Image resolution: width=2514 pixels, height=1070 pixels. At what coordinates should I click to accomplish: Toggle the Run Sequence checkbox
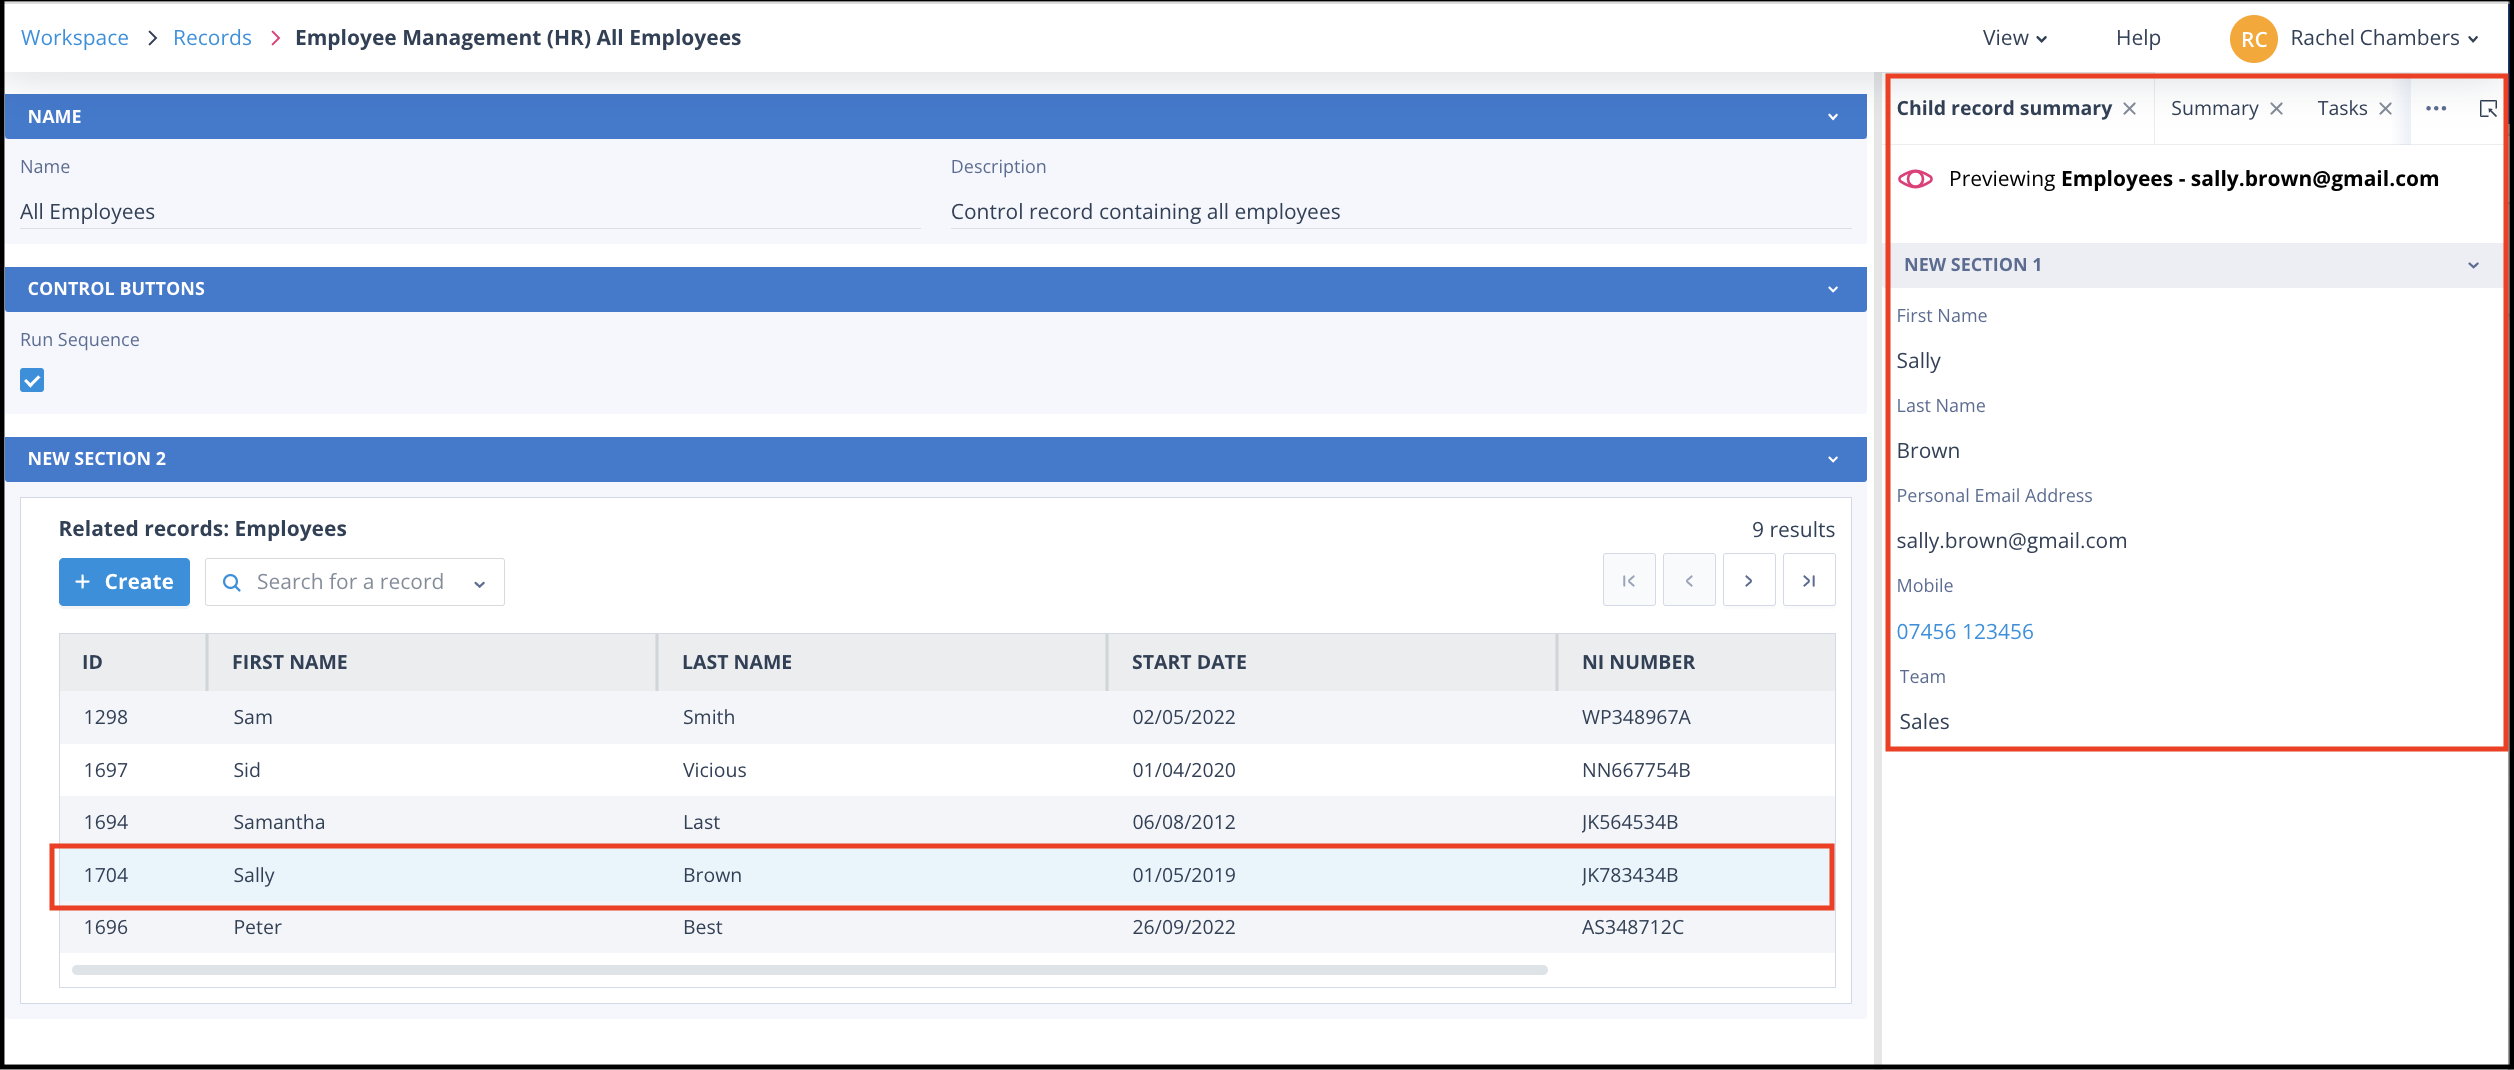(32, 380)
